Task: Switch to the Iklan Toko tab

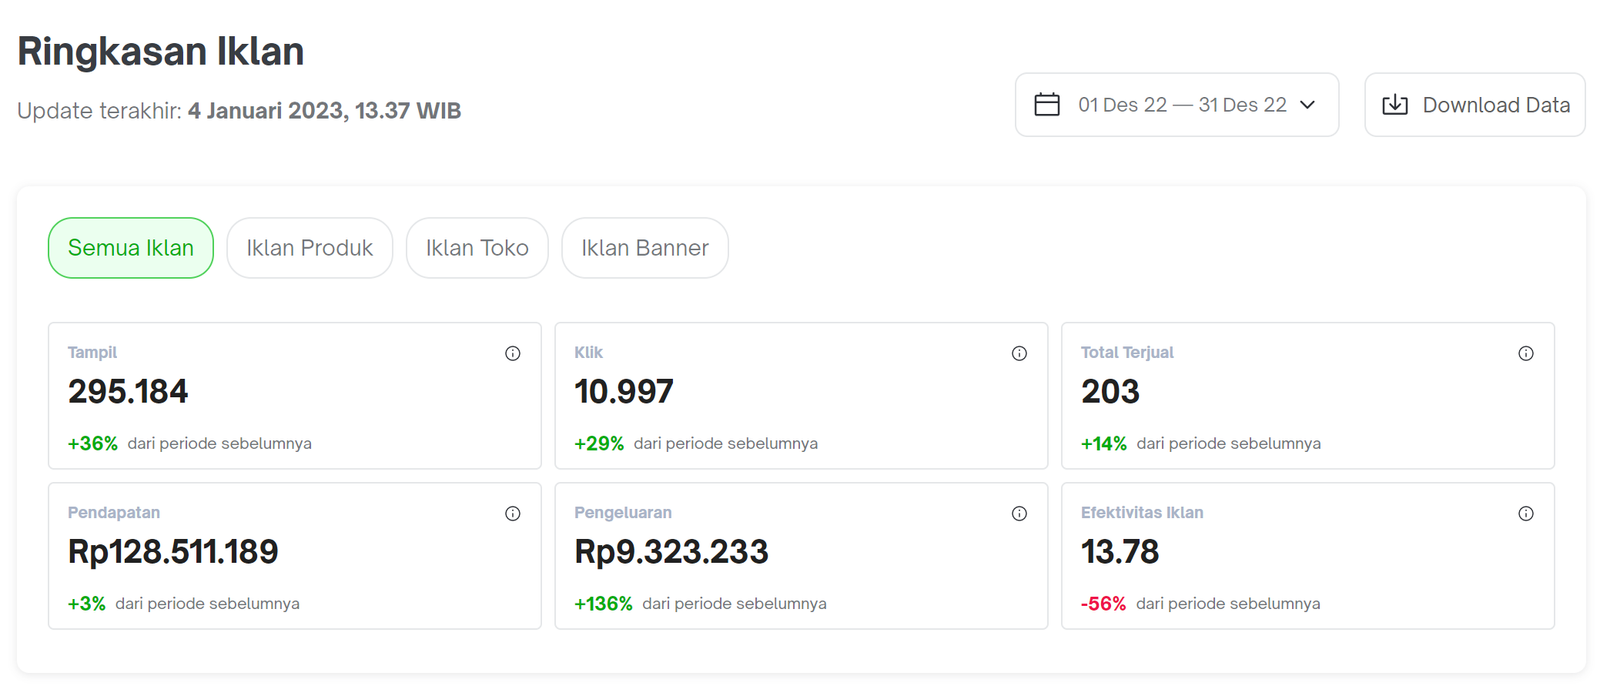Action: click(x=477, y=248)
